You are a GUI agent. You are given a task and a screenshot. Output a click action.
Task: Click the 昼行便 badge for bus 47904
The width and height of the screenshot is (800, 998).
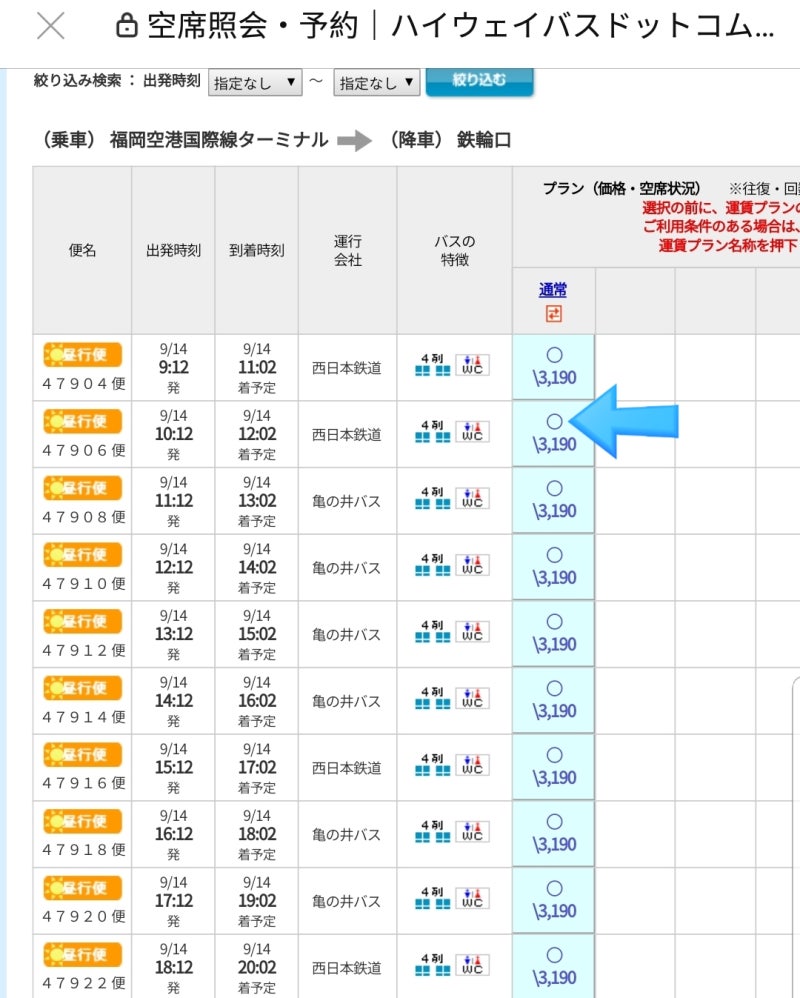coord(83,355)
